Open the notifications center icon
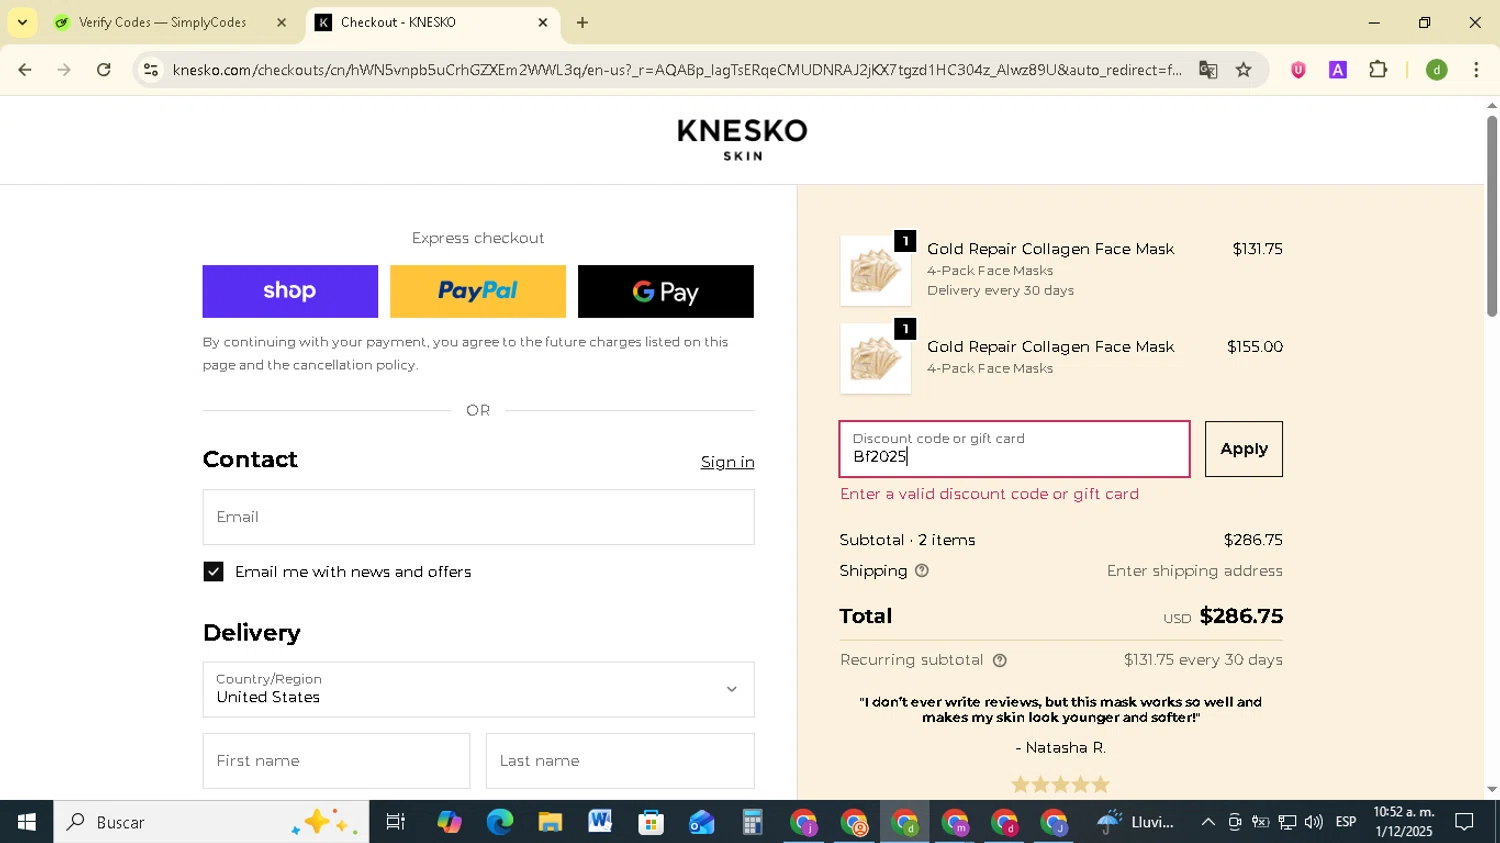1500x843 pixels. (x=1465, y=822)
